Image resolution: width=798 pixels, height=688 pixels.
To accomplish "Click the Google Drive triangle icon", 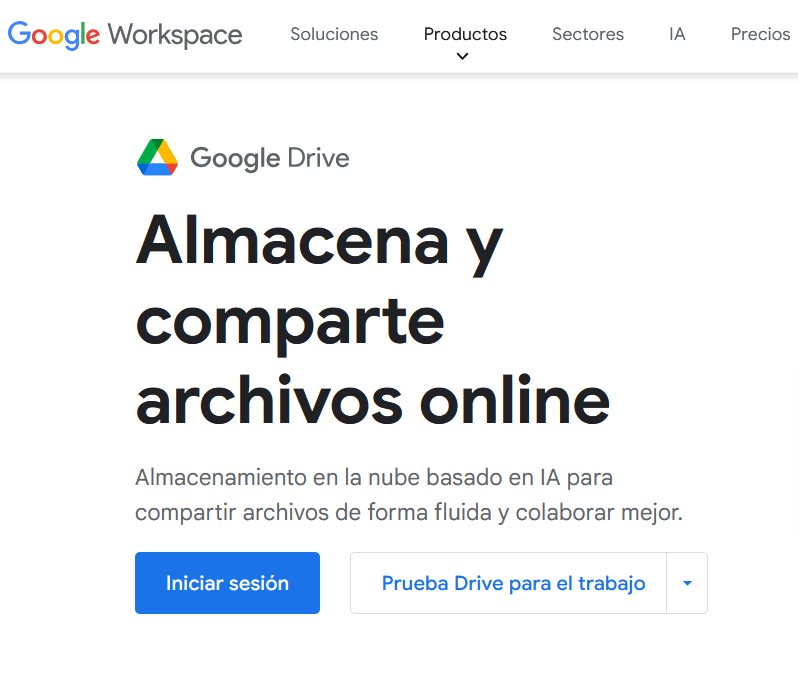I will click(x=157, y=158).
